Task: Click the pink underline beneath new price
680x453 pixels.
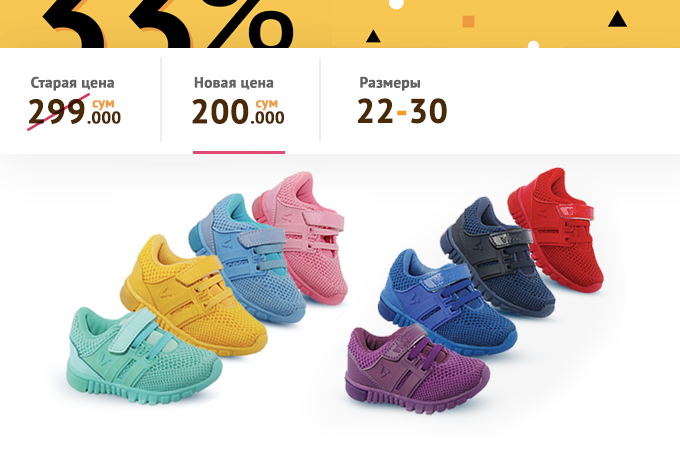Action: (x=239, y=152)
